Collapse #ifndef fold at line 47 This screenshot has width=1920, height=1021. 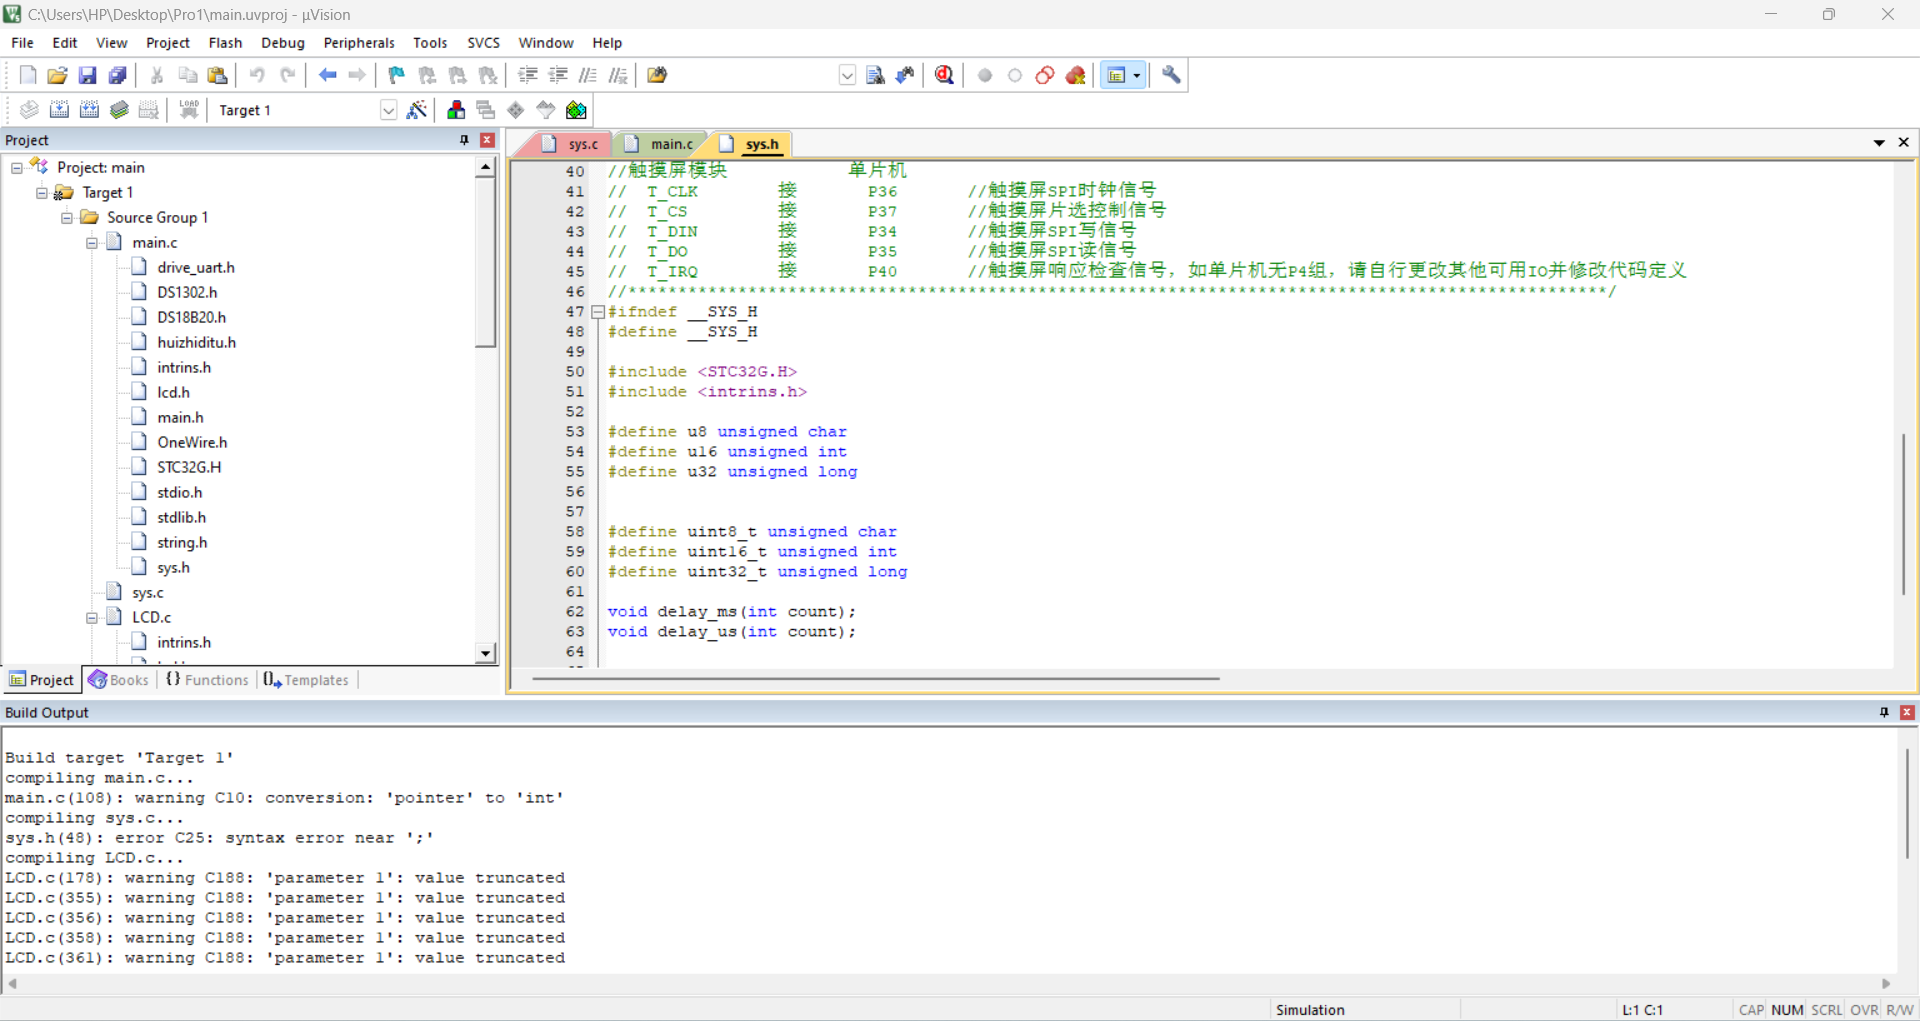598,312
